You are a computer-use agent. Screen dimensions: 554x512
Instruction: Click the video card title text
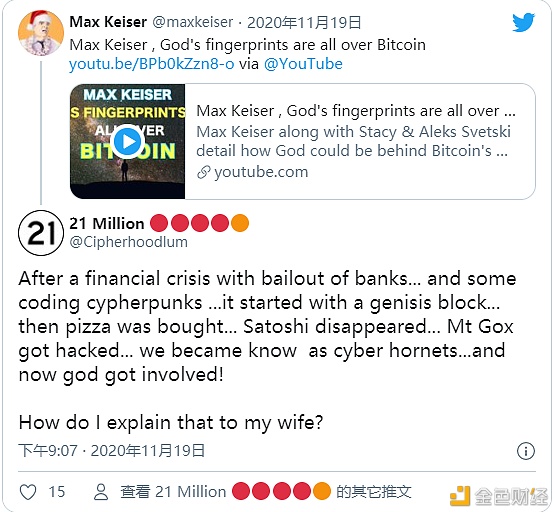click(x=356, y=111)
